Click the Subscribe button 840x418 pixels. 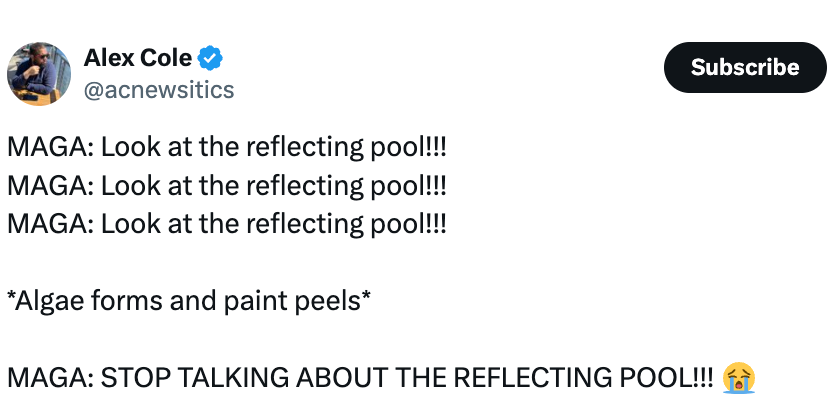pos(745,68)
